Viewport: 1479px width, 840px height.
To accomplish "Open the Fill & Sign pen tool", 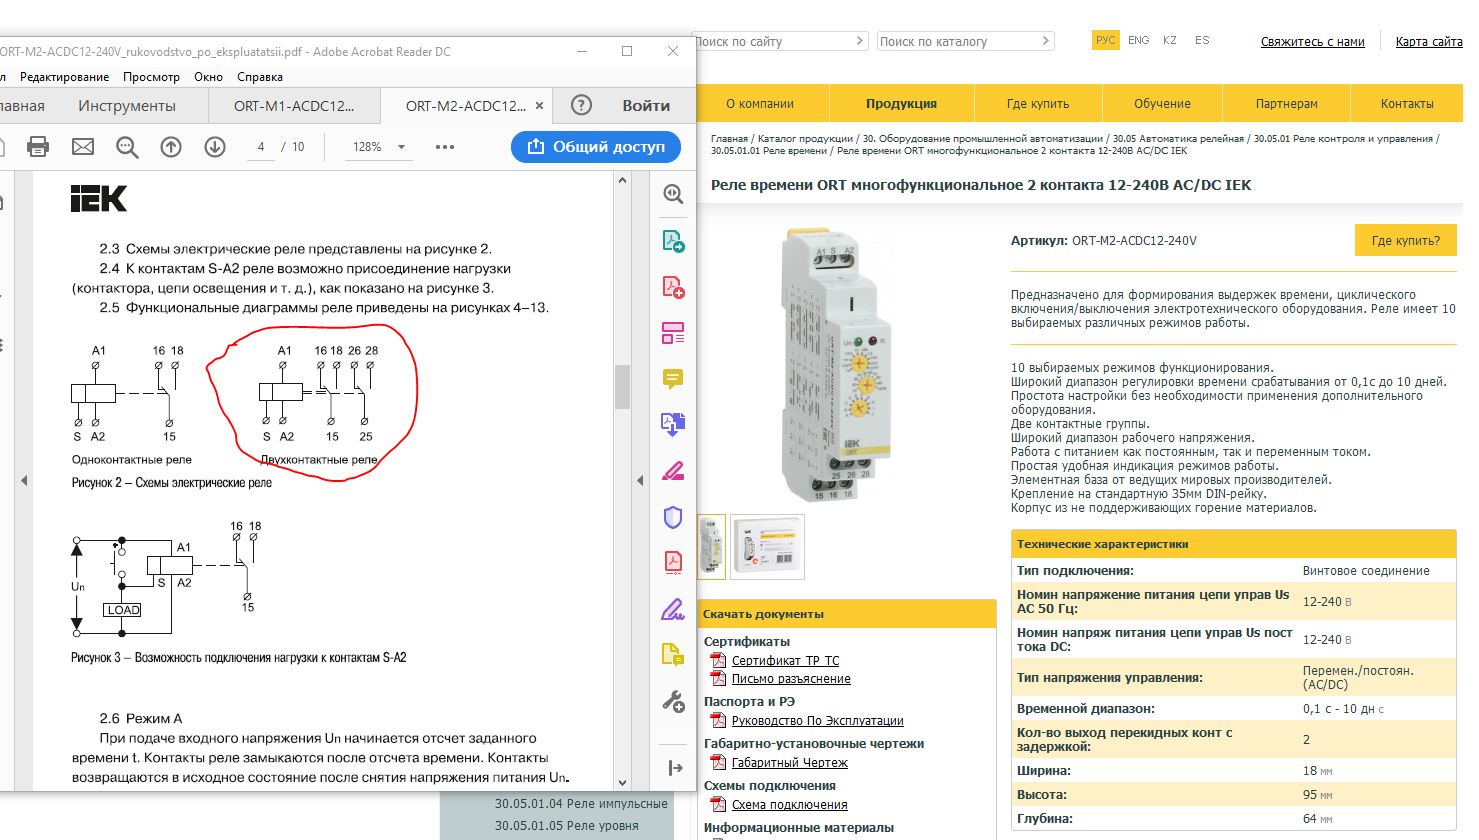I will (673, 609).
